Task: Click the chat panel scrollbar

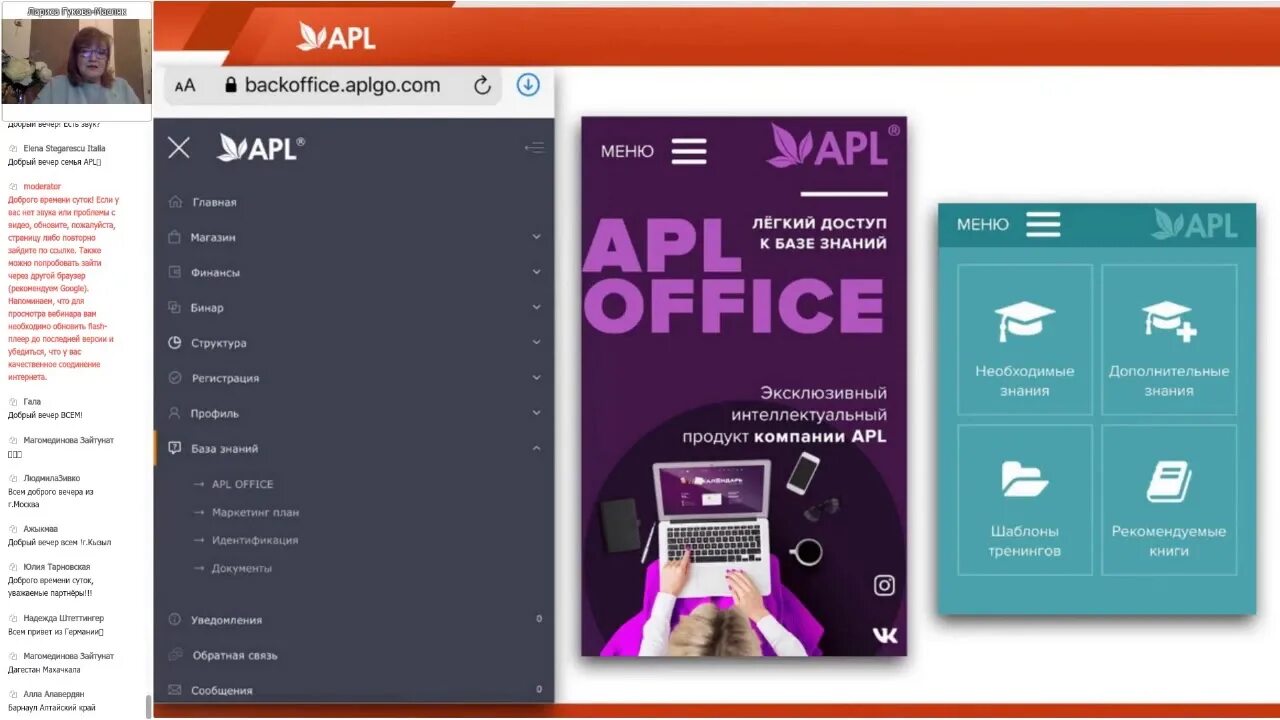Action: click(x=149, y=706)
